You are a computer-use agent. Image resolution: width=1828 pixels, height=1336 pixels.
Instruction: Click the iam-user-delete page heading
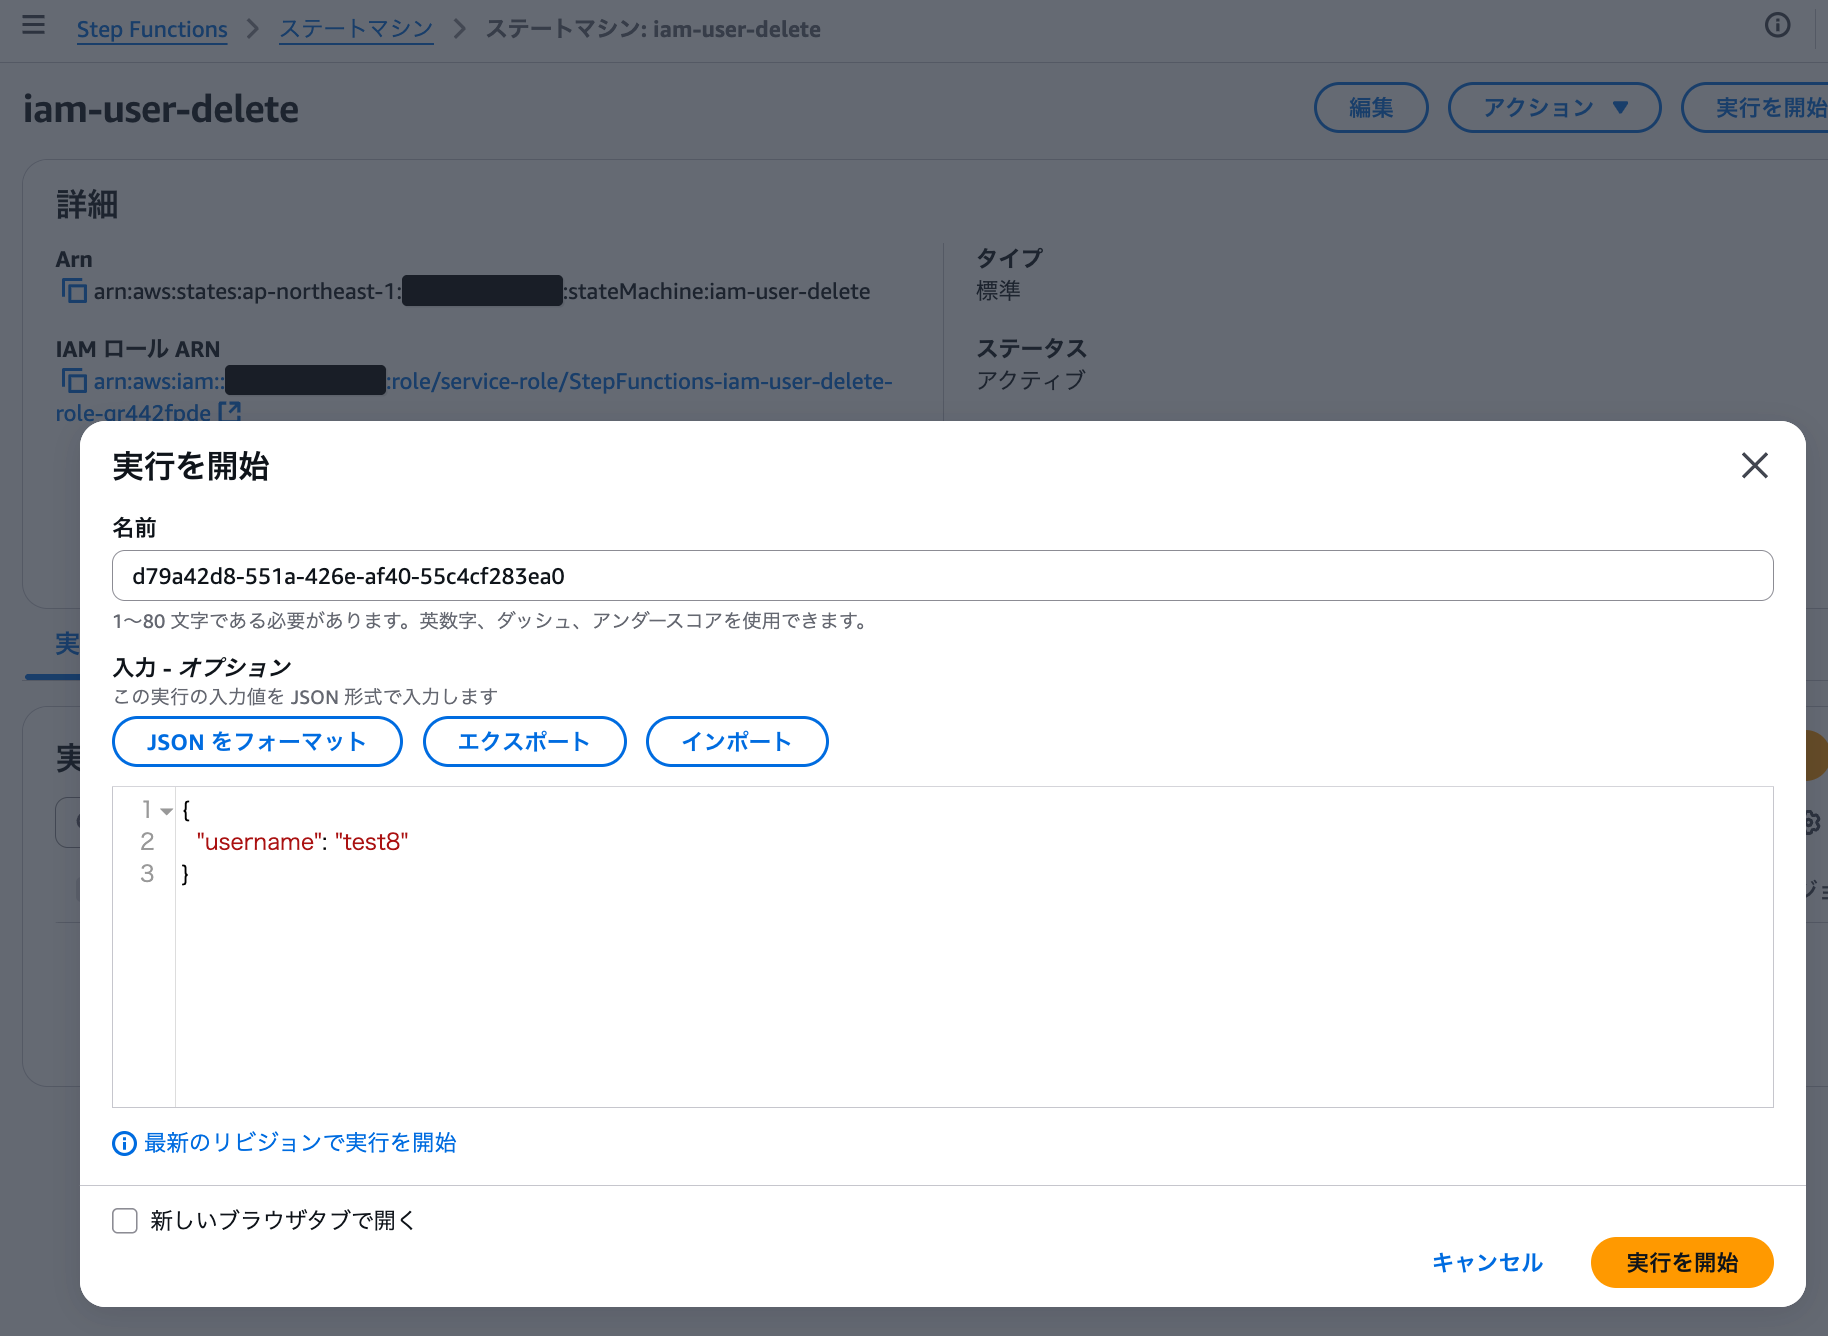point(161,109)
